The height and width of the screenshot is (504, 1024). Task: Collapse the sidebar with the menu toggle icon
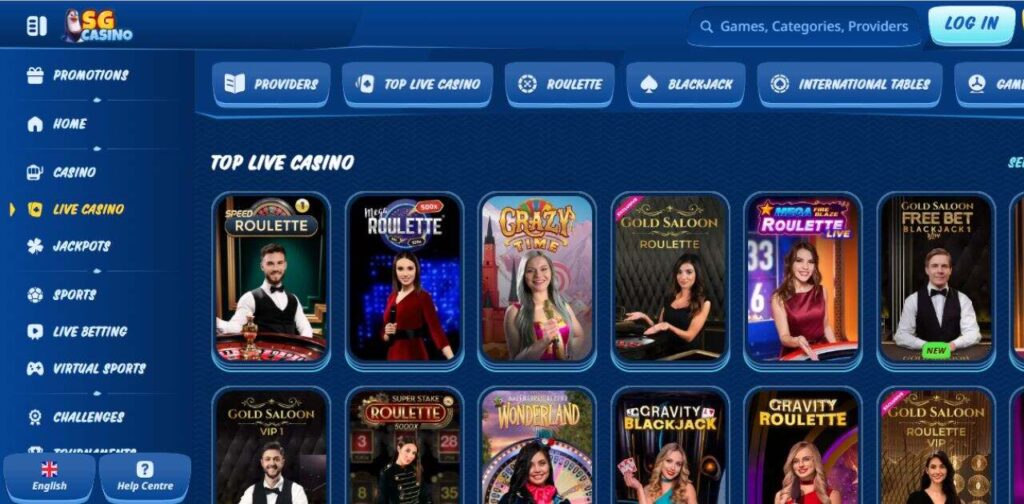tap(37, 26)
